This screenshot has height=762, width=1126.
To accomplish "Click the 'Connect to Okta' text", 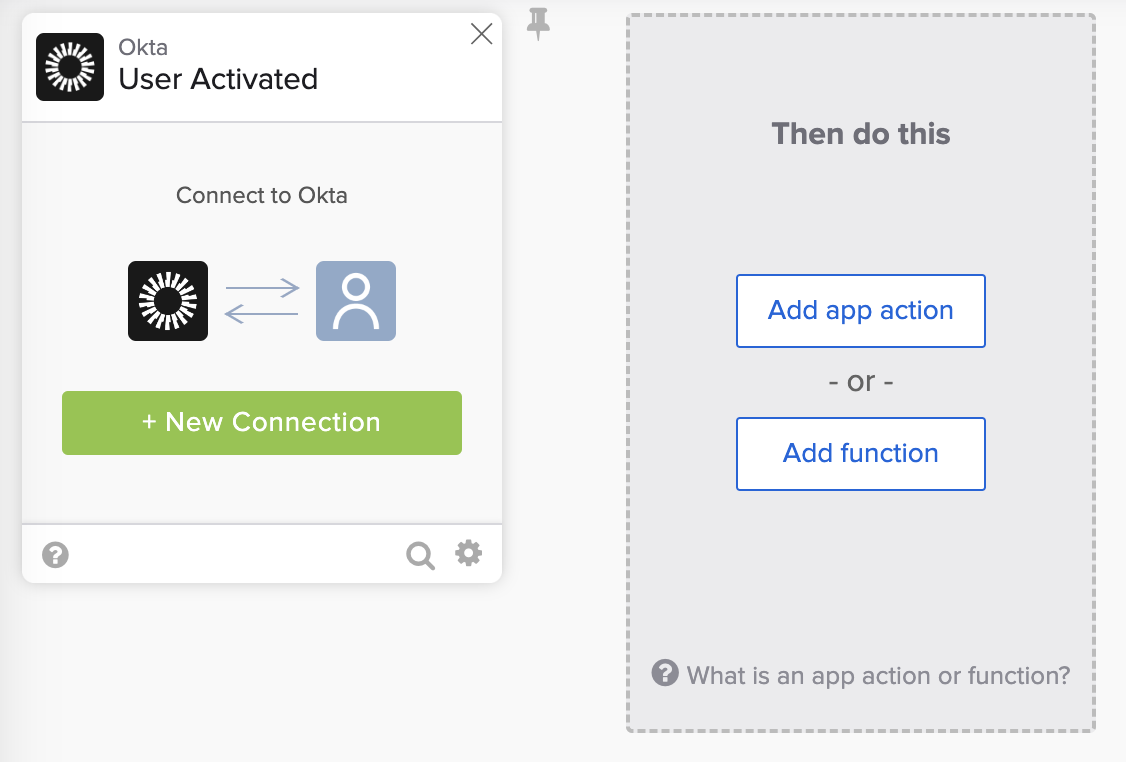I will coord(262,195).
